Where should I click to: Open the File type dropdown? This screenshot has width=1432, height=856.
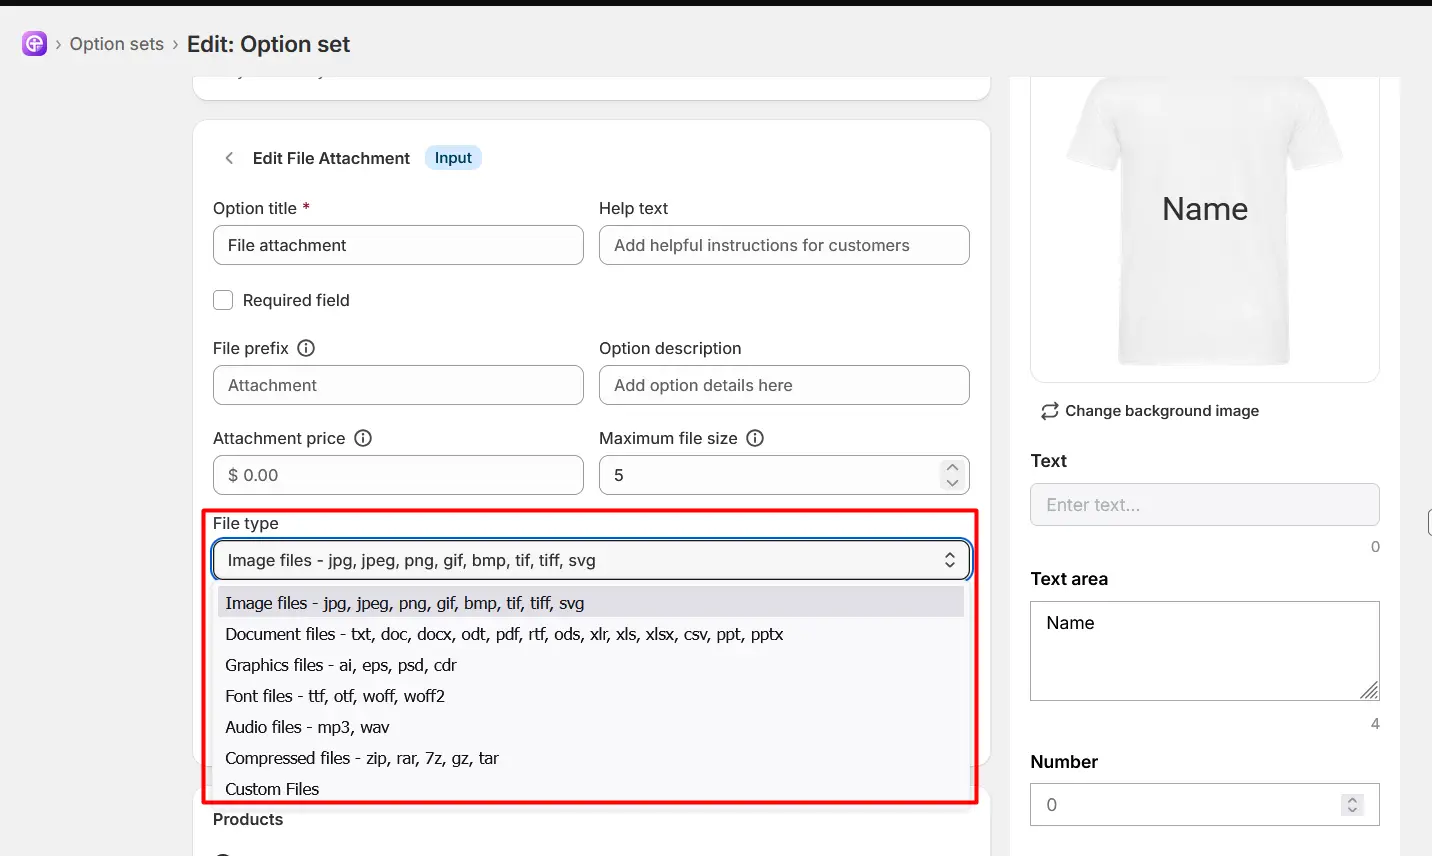point(591,560)
